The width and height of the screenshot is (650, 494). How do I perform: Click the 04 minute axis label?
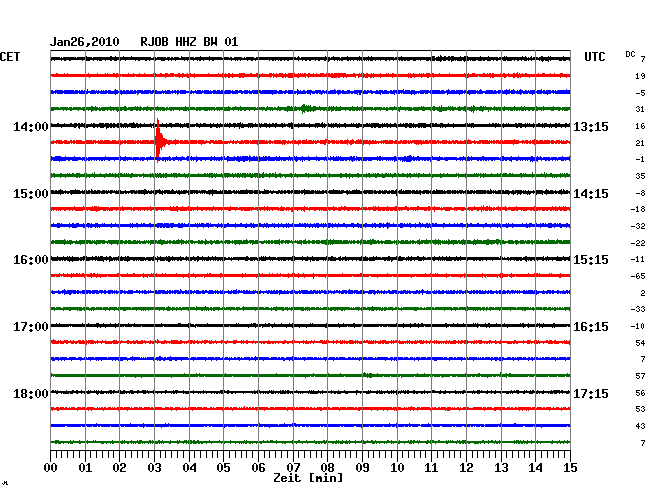189,467
